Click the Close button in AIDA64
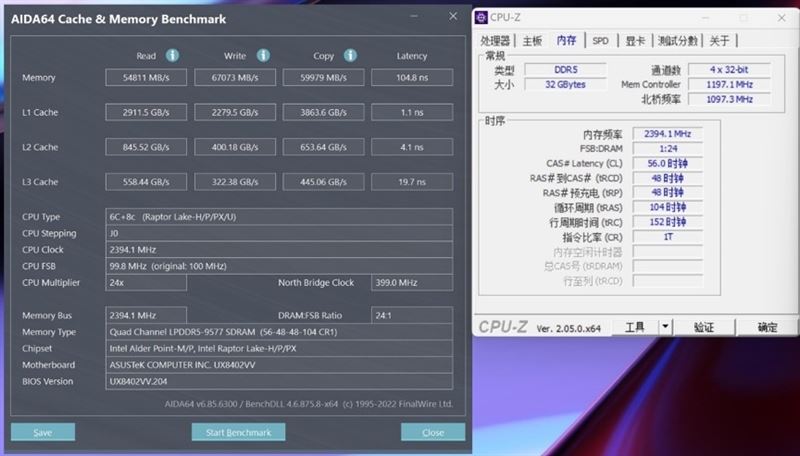This screenshot has width=800, height=456. [x=433, y=432]
